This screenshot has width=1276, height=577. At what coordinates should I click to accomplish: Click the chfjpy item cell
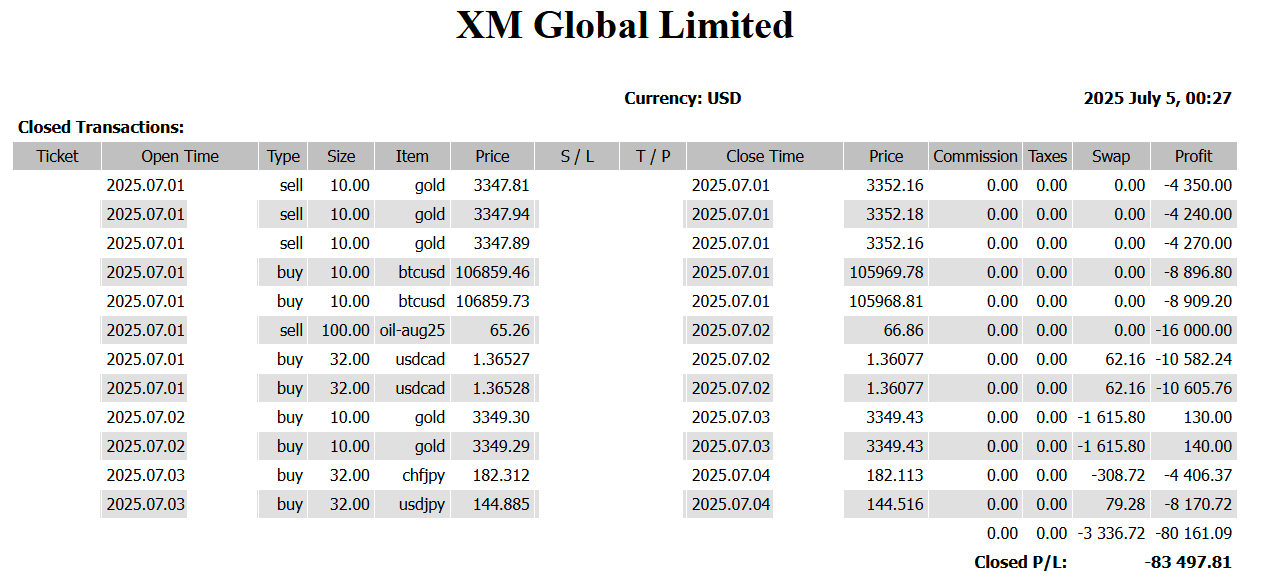(424, 475)
